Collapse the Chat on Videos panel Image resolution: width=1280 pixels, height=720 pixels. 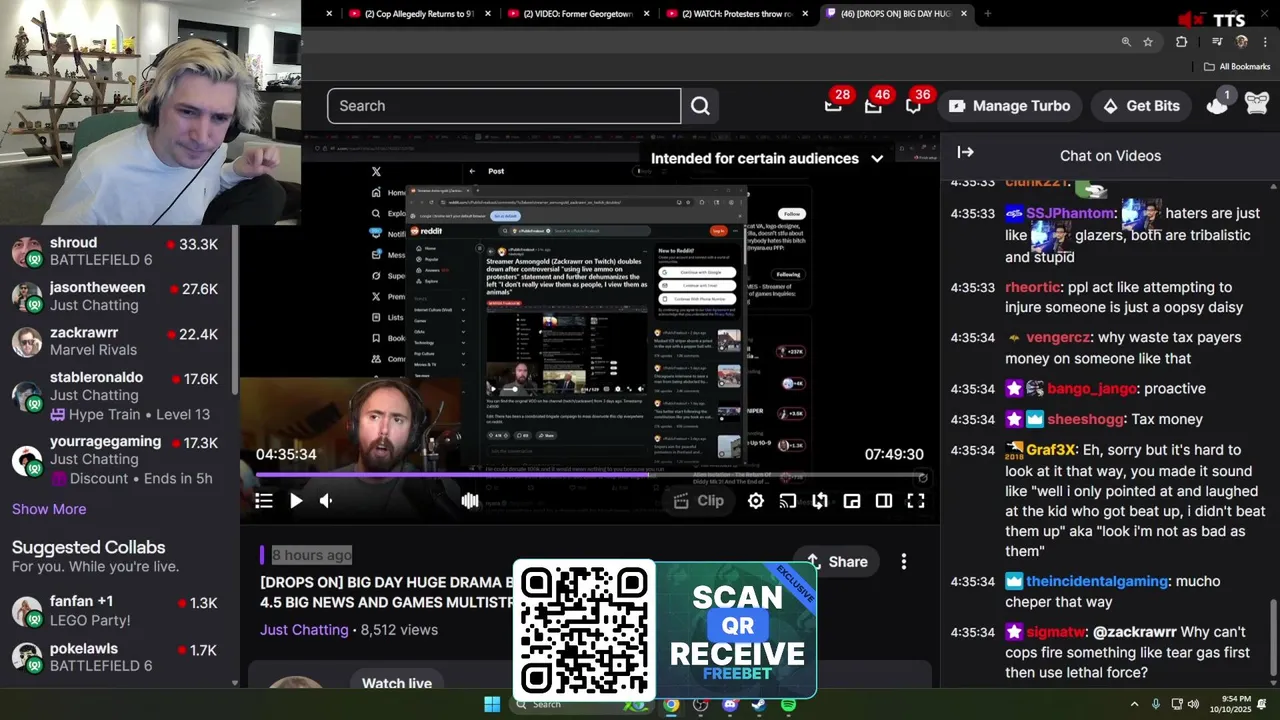pyautogui.click(x=965, y=152)
